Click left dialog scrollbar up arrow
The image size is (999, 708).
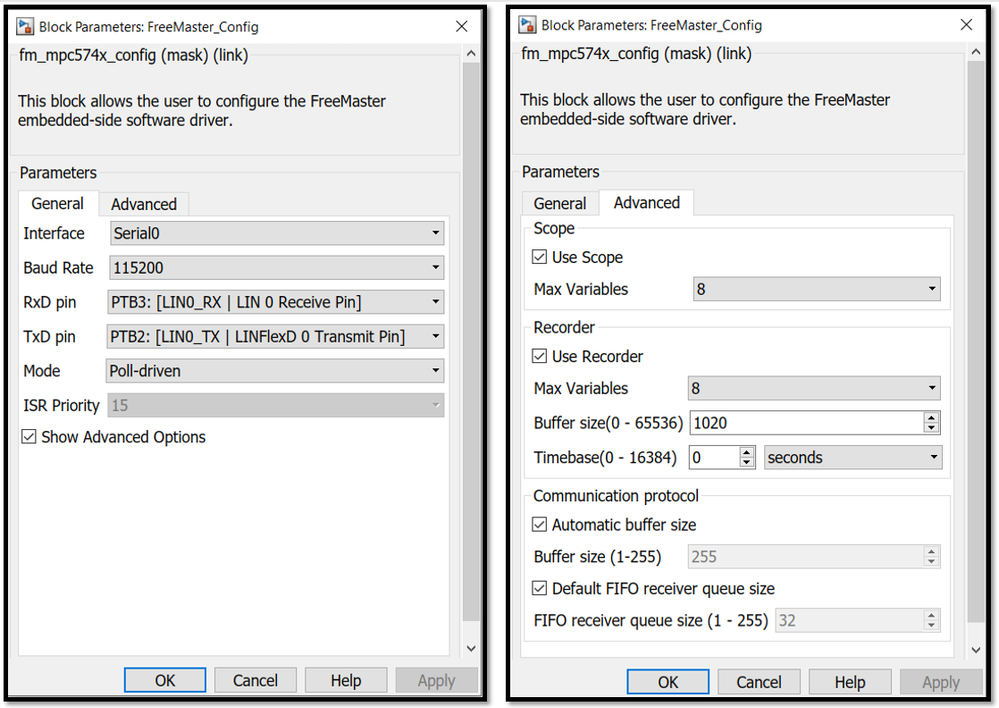coord(471,54)
